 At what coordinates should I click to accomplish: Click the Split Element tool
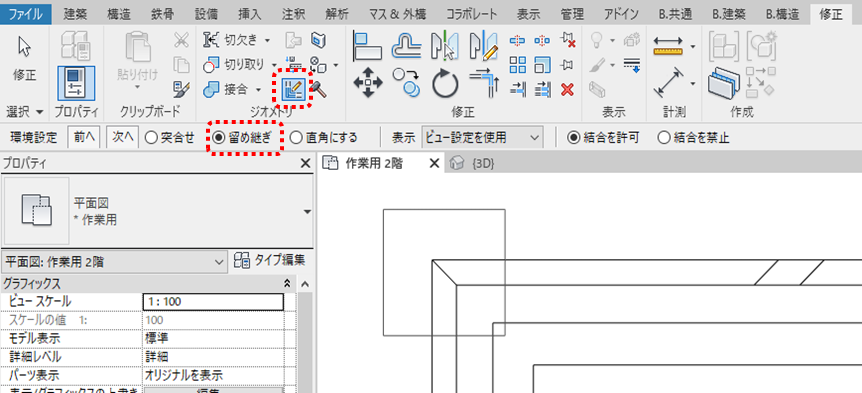pos(517,40)
